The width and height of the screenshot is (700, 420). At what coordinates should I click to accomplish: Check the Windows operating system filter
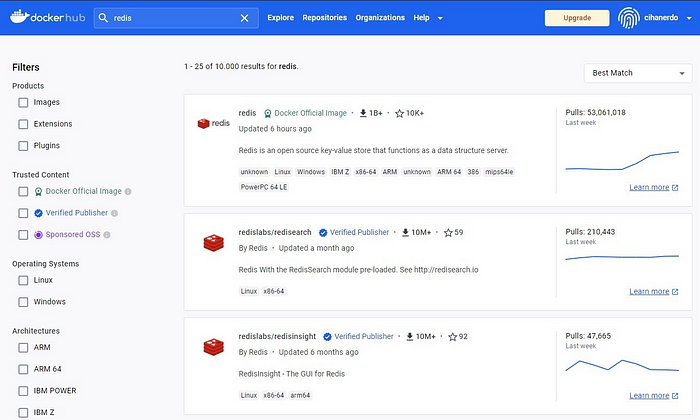tap(23, 302)
